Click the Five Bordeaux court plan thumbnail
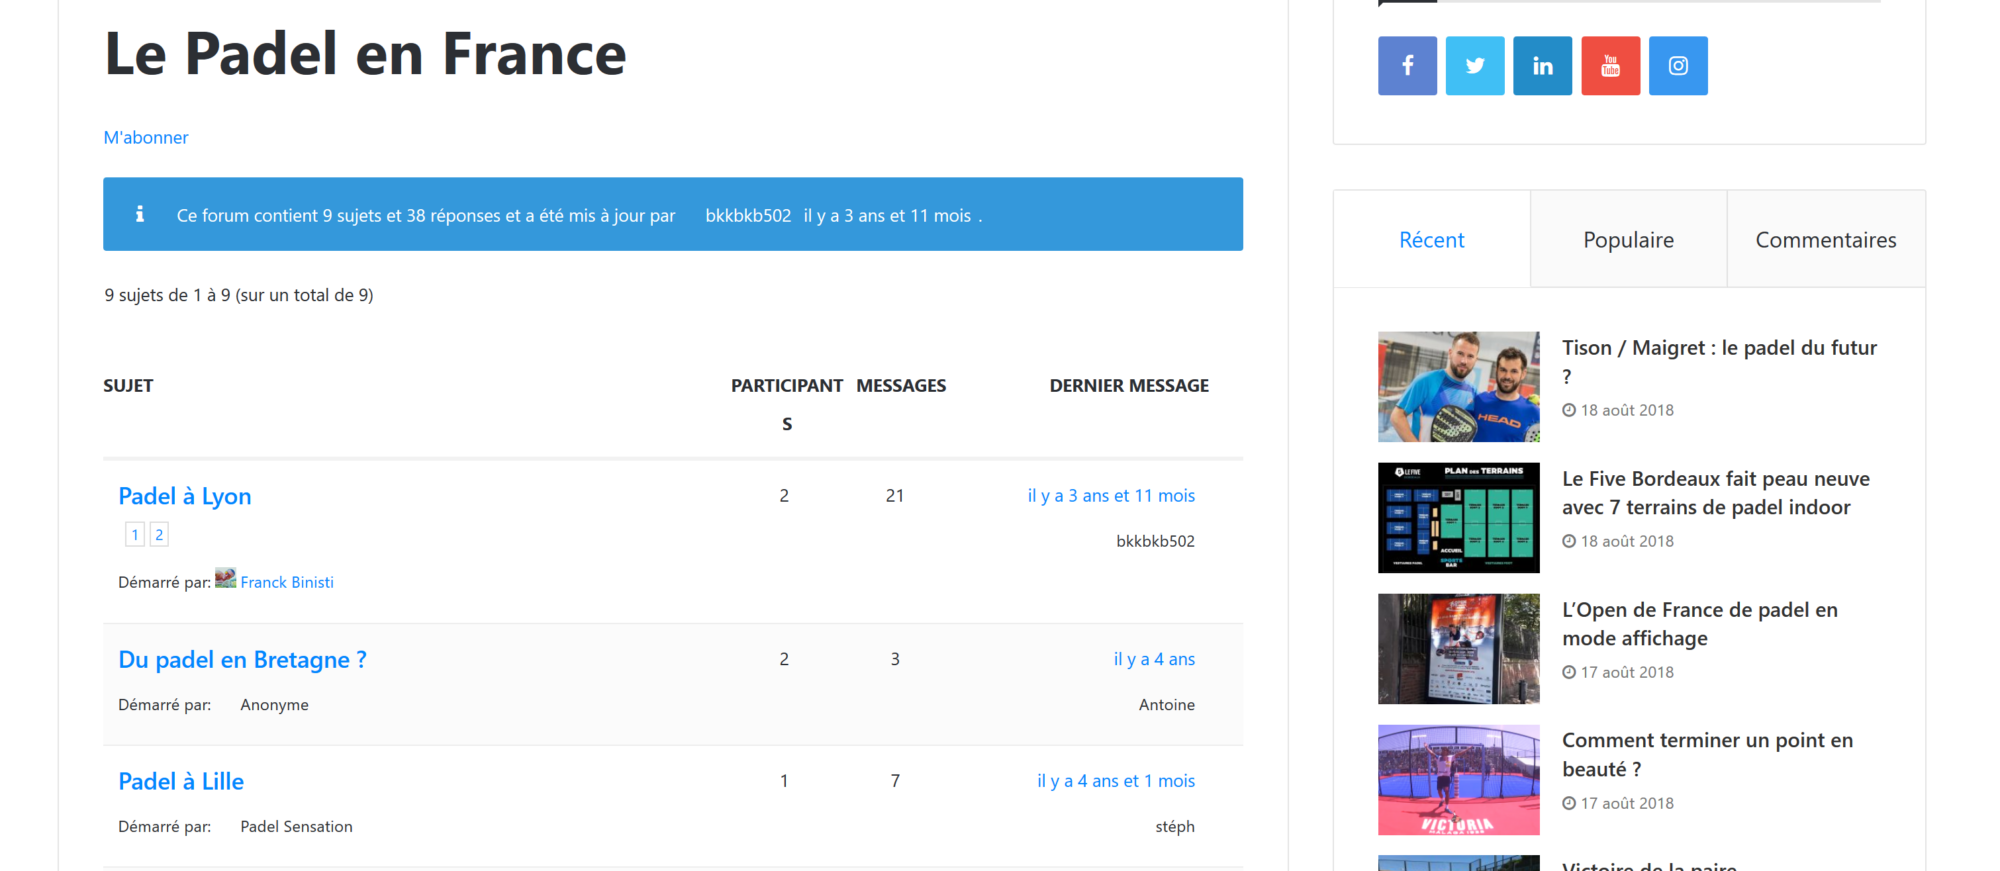Viewport: 2000px width, 871px height. [x=1458, y=518]
